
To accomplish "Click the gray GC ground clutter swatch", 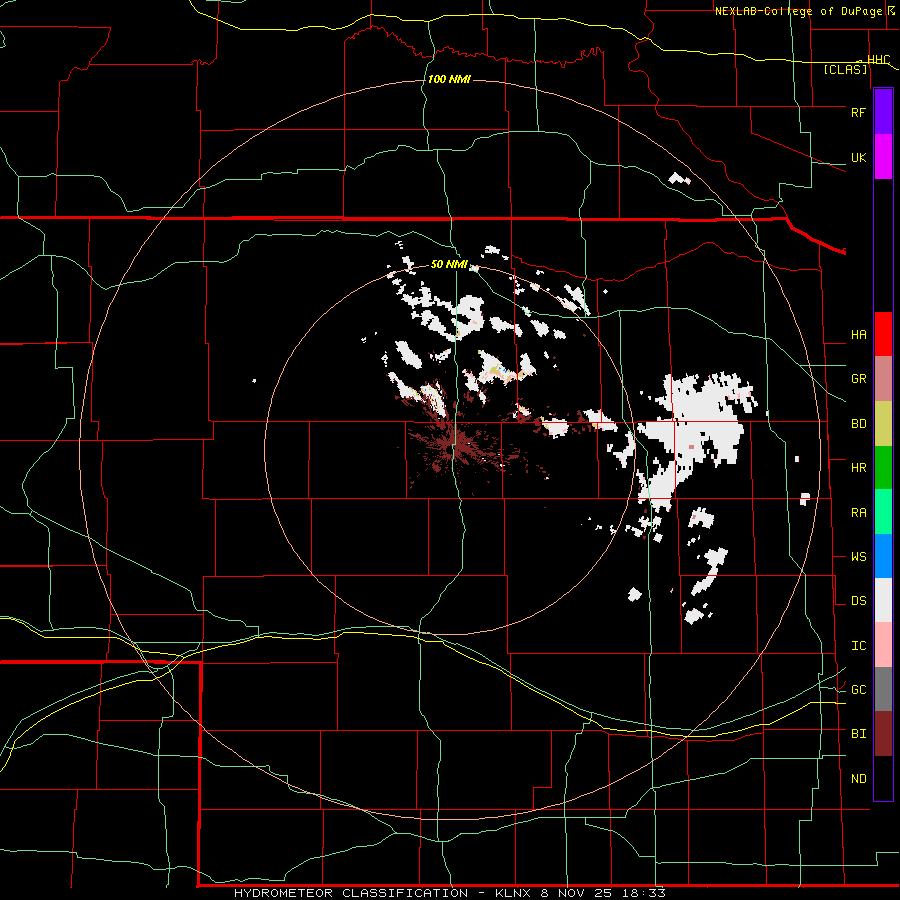I will [883, 689].
